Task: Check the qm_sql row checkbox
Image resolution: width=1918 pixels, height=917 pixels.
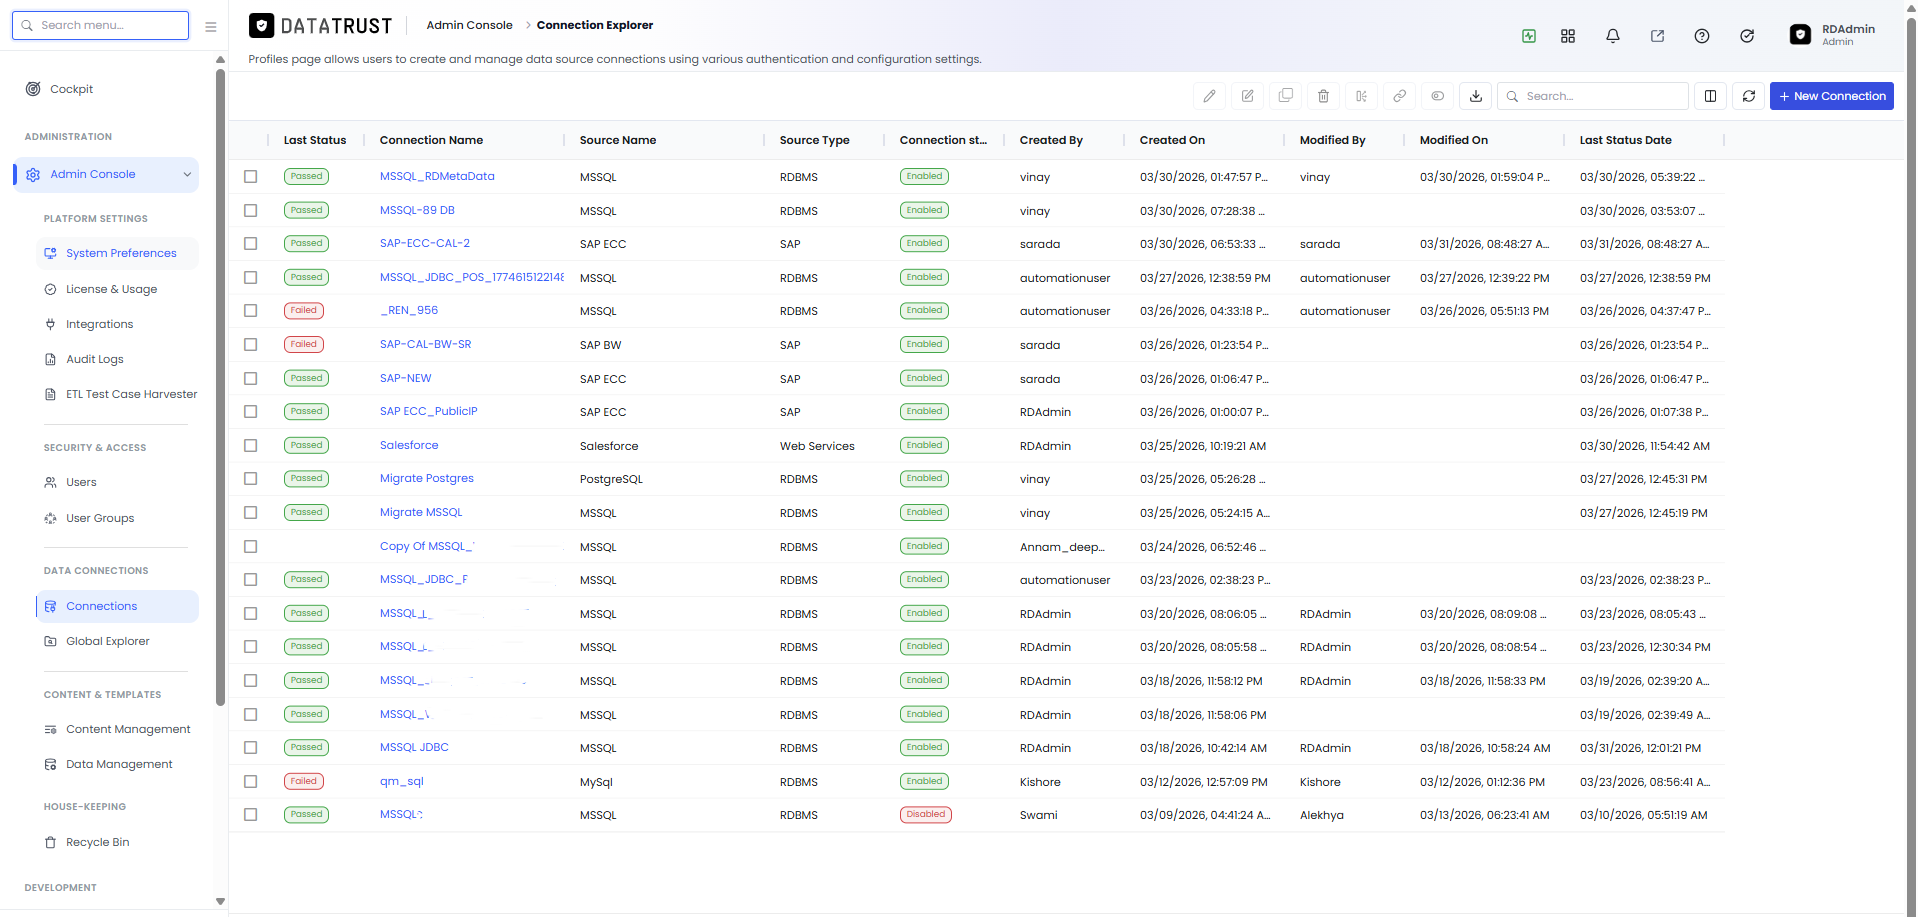Action: tap(250, 782)
